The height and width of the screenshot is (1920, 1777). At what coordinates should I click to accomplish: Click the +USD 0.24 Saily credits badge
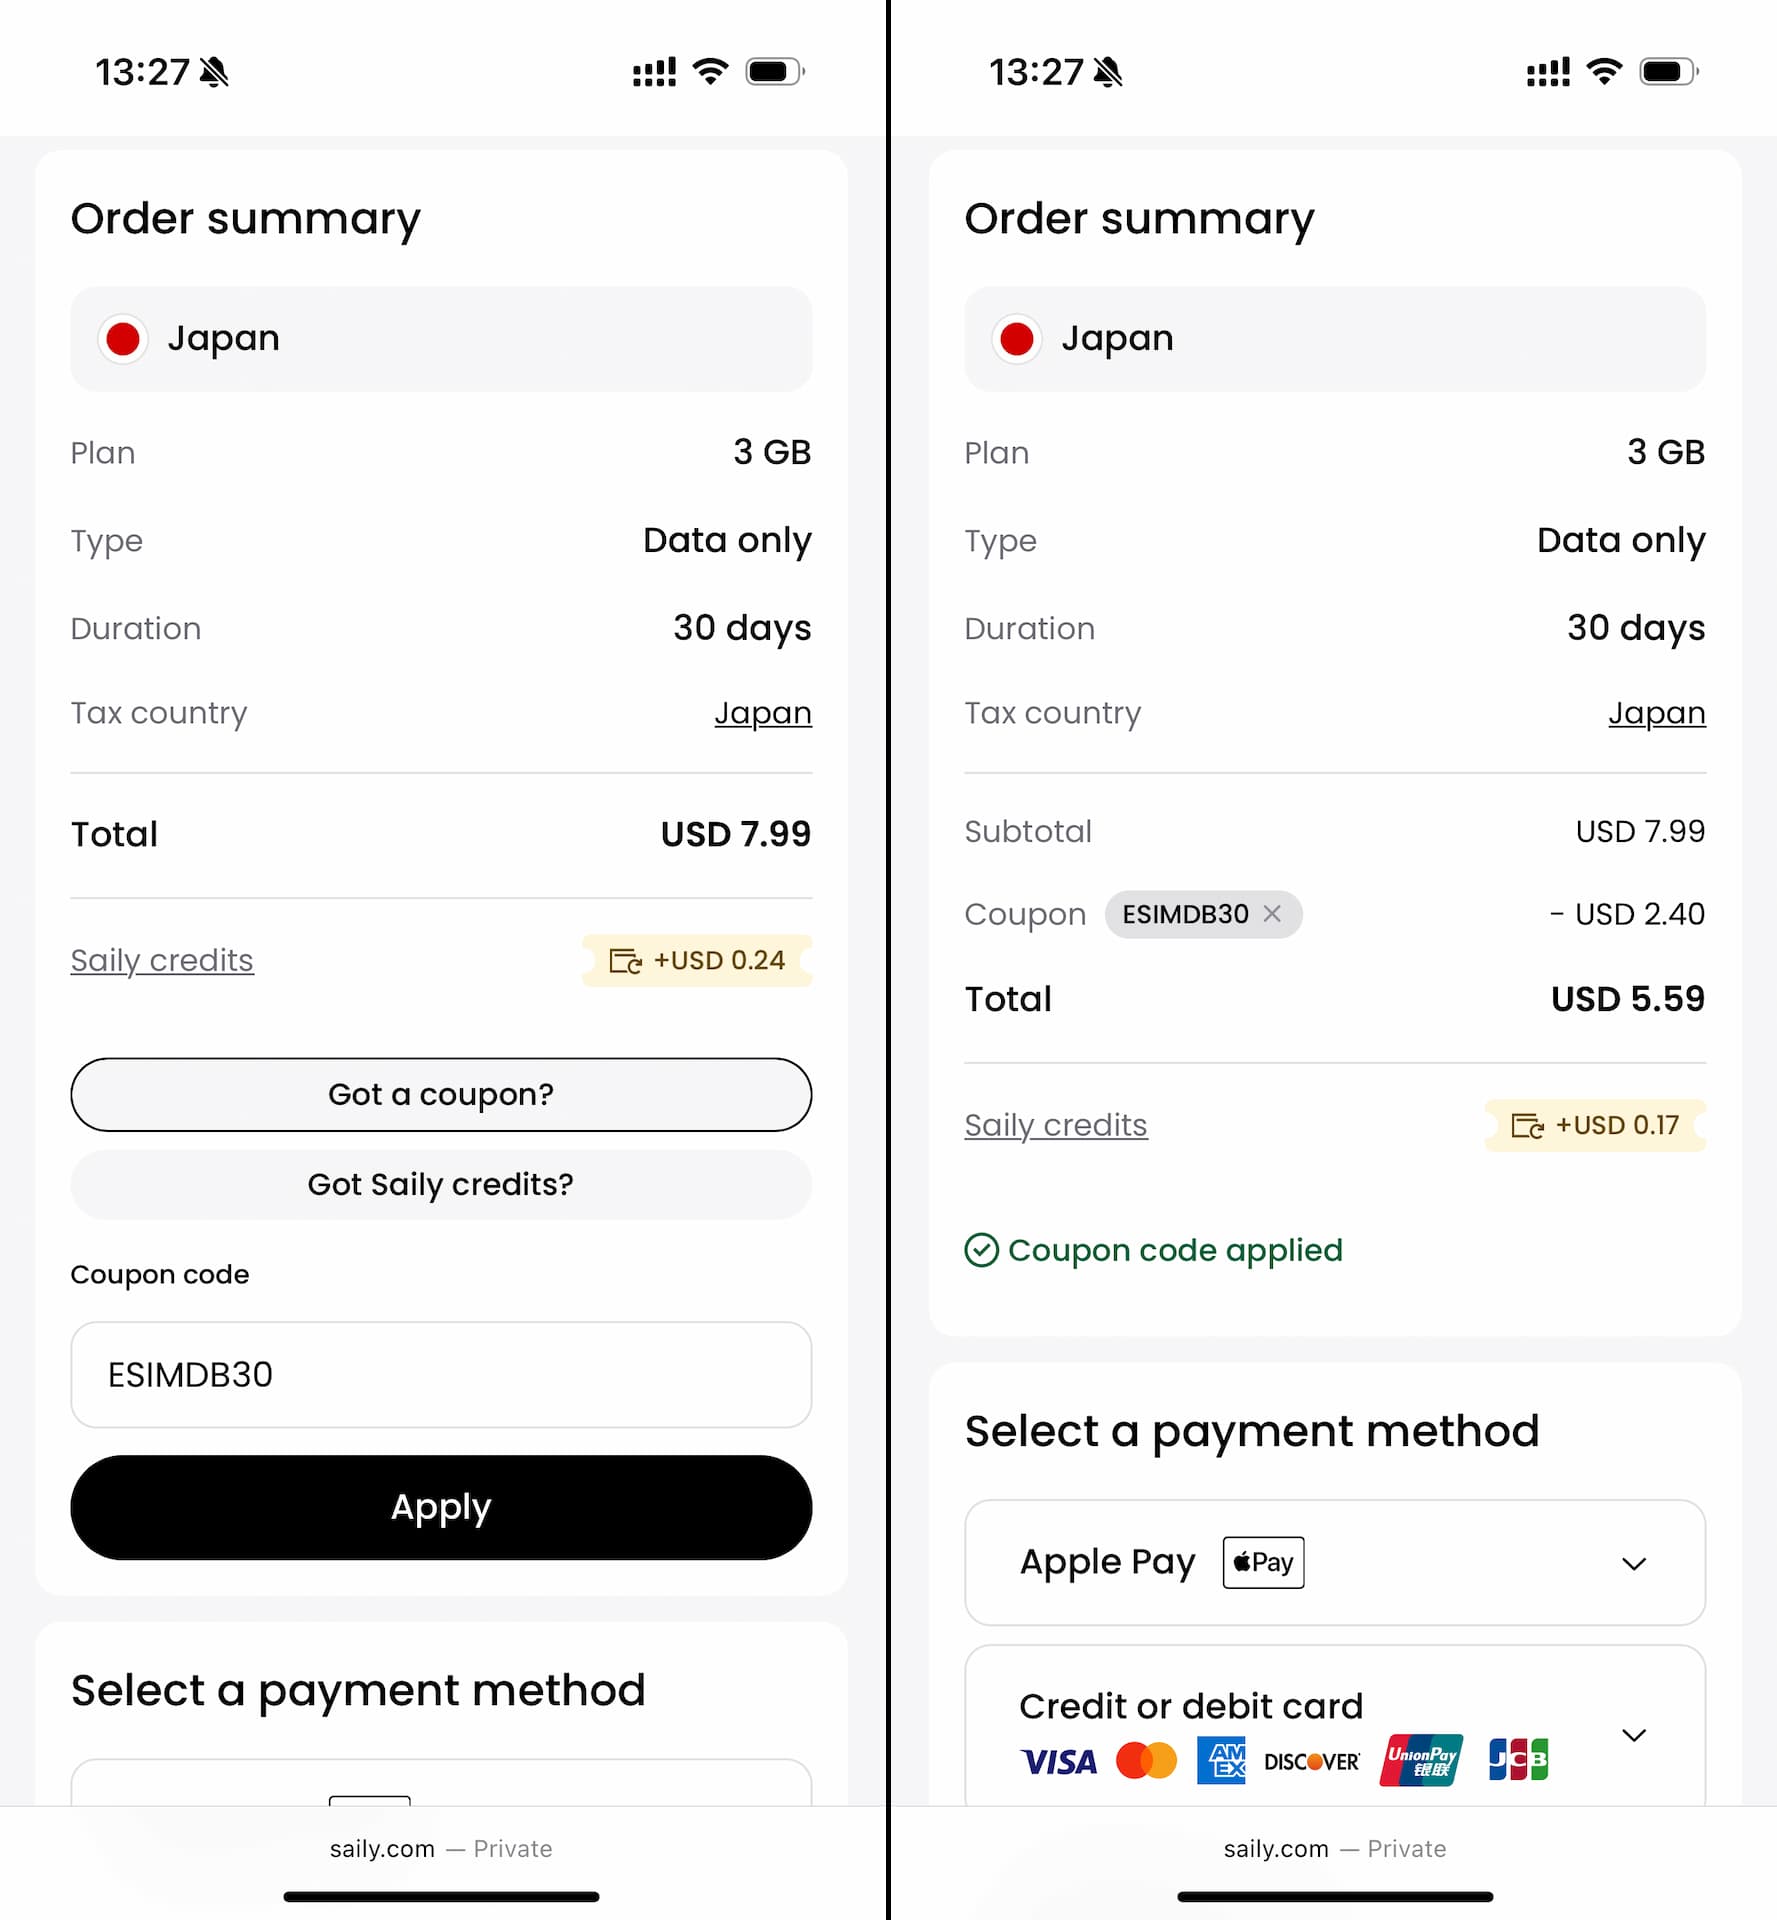tap(697, 960)
